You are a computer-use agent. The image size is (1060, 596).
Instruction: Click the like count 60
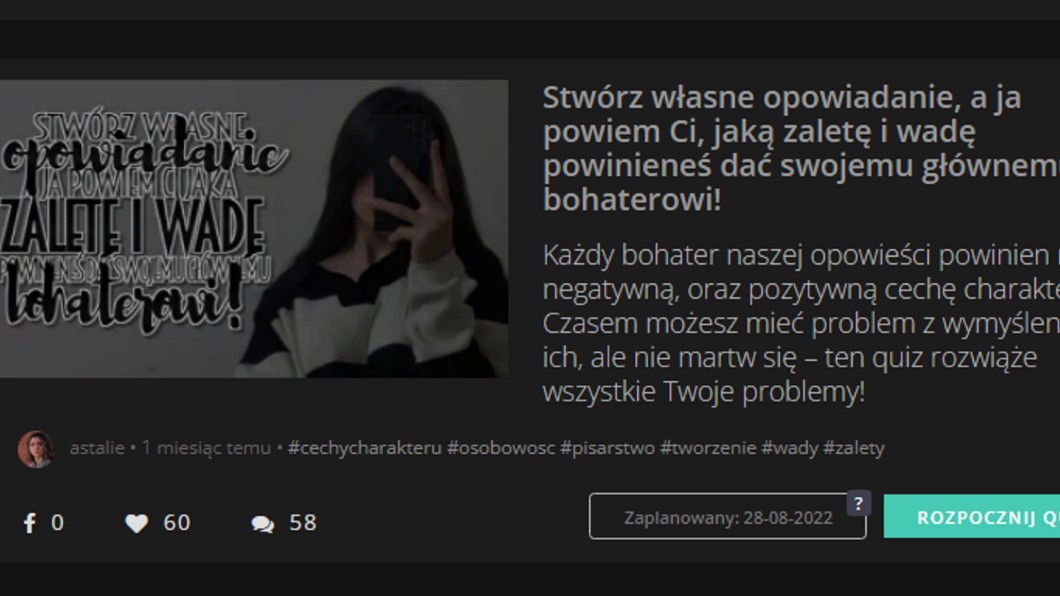tap(176, 523)
